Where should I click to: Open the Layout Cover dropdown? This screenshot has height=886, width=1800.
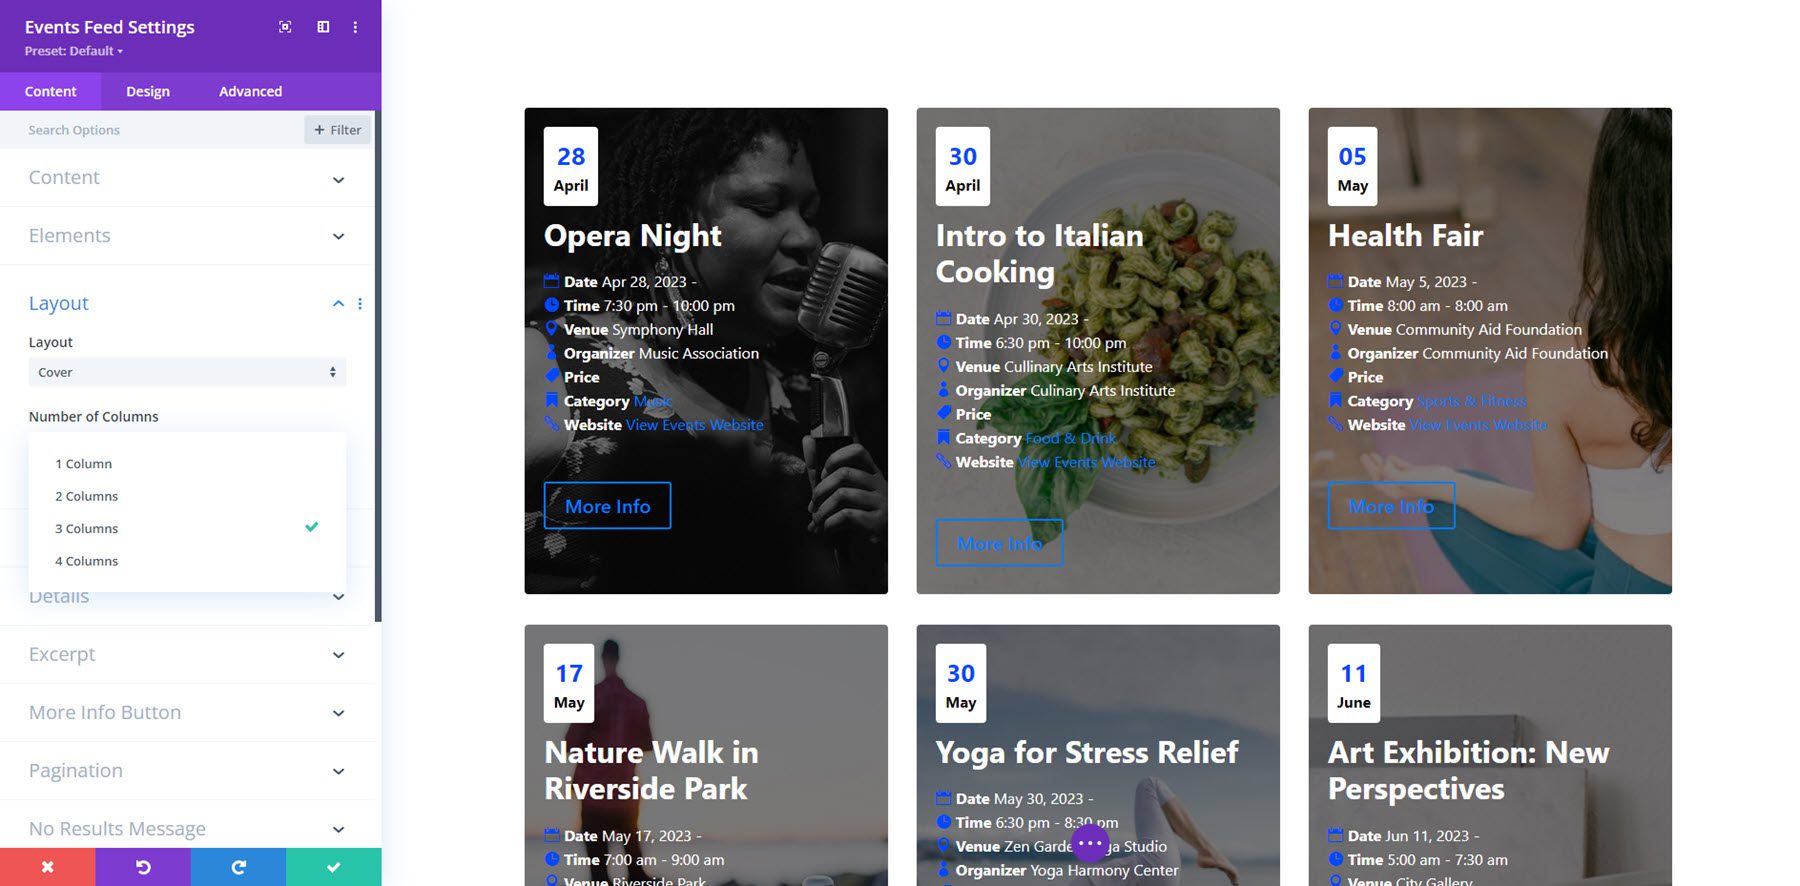click(187, 372)
